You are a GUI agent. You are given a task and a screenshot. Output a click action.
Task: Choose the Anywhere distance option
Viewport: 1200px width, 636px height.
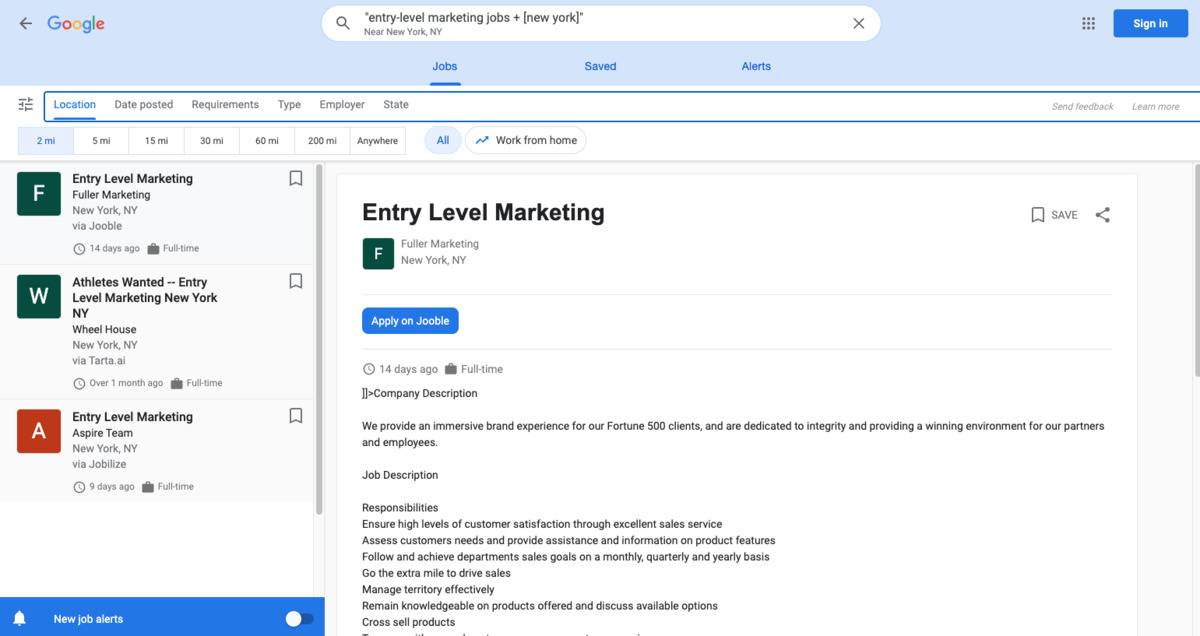[377, 141]
